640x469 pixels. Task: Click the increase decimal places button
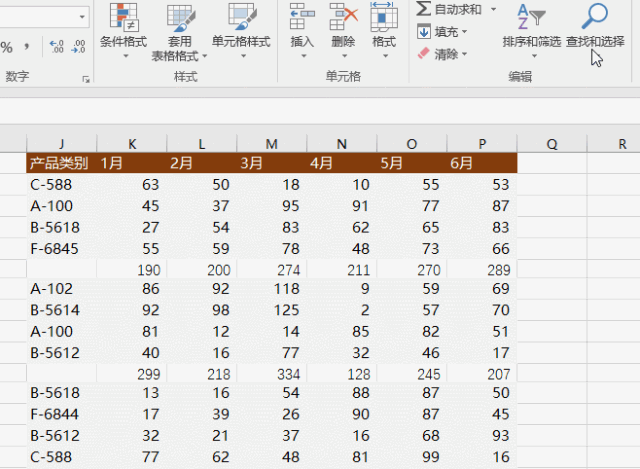[x=57, y=46]
